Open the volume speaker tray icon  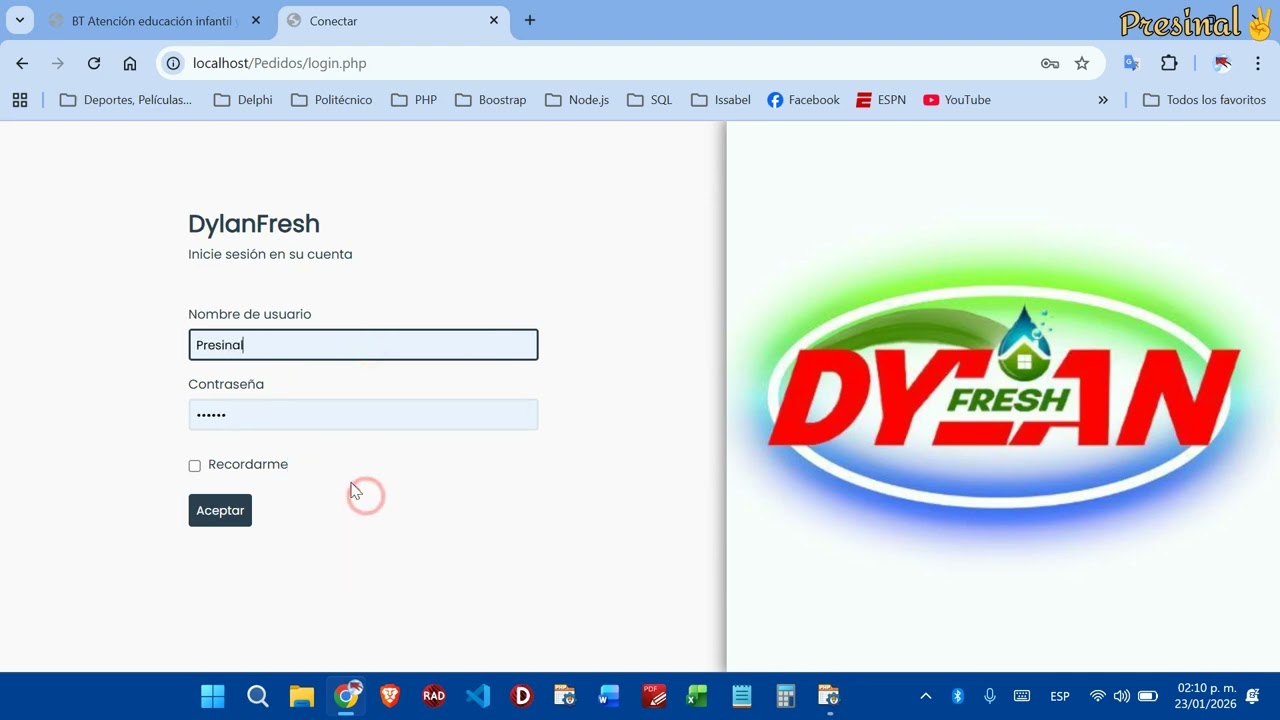click(x=1122, y=696)
